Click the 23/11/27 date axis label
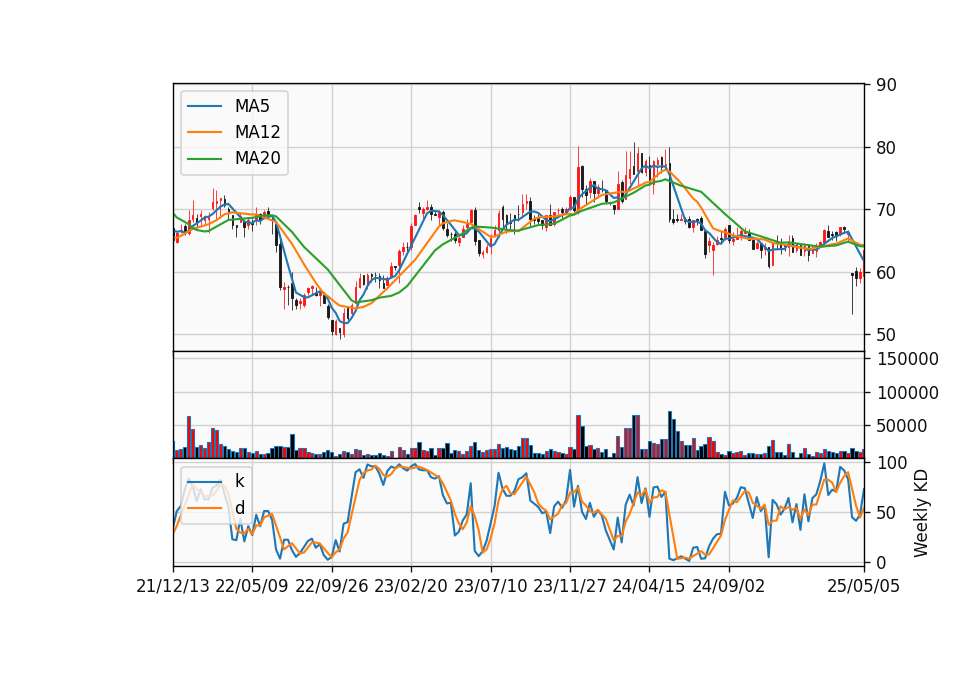The width and height of the screenshot is (960, 690). pos(570,587)
